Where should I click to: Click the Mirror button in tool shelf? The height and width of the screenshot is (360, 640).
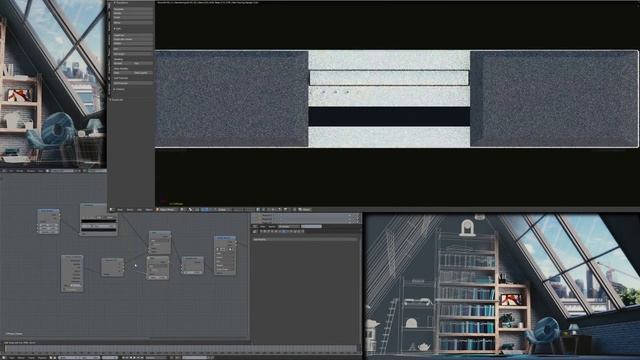pyautogui.click(x=133, y=23)
